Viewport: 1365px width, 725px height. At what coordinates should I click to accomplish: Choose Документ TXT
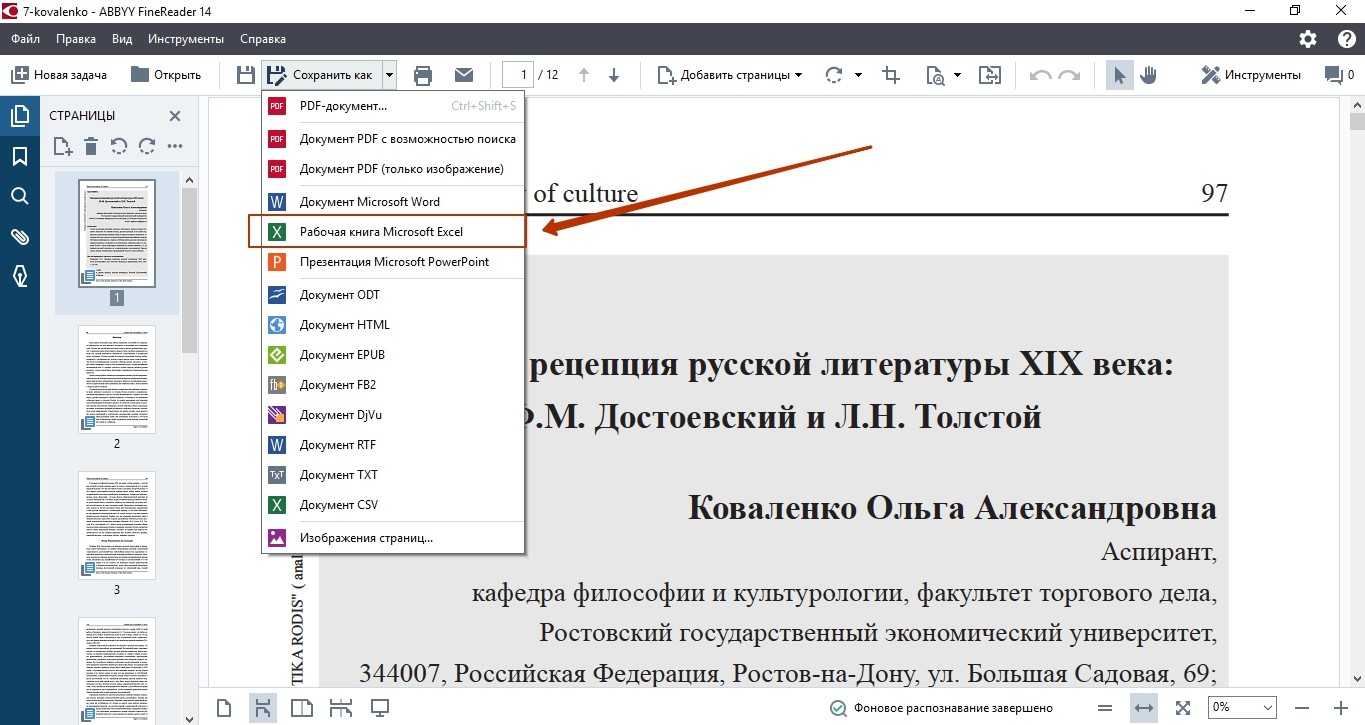click(393, 475)
